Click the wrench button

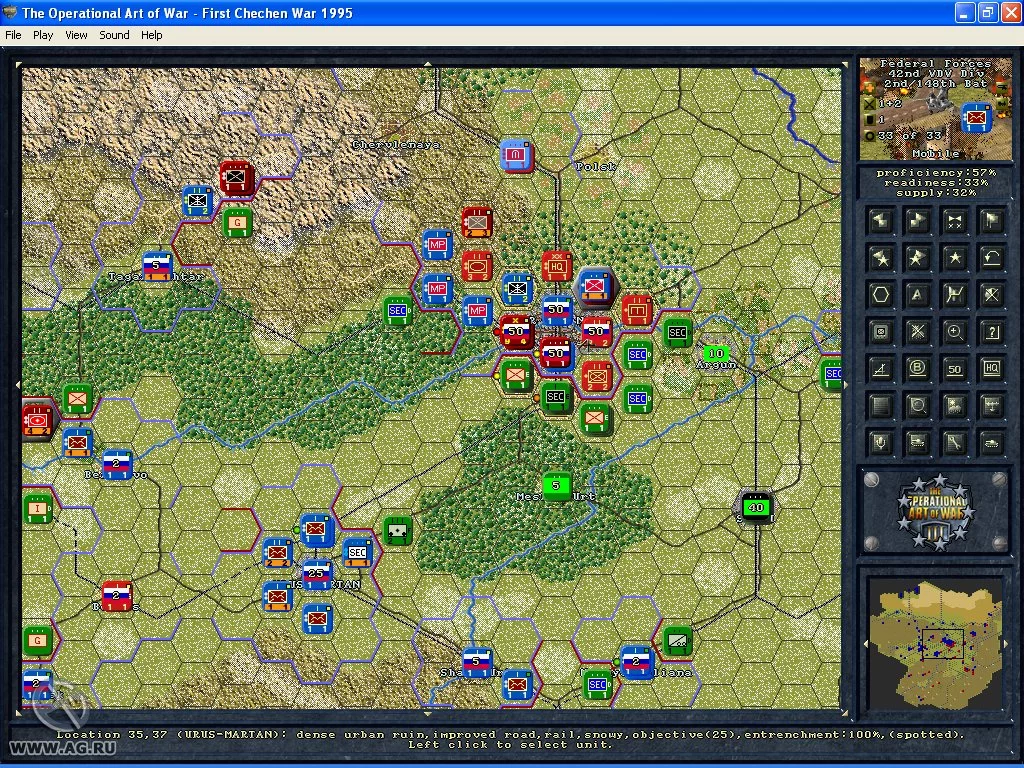pyautogui.click(x=954, y=443)
